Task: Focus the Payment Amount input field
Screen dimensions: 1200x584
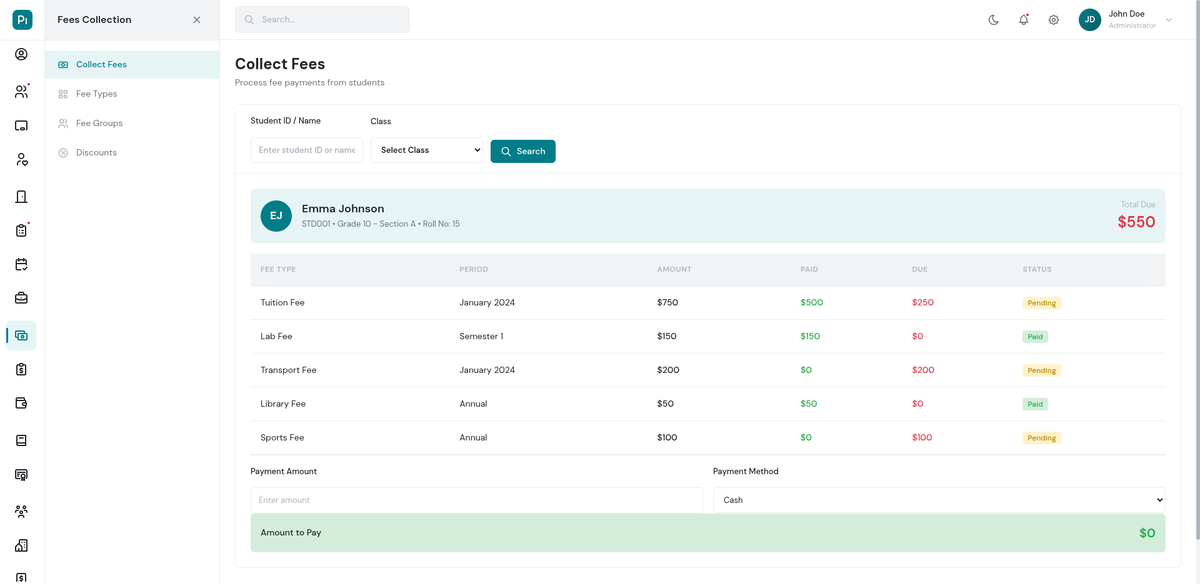Action: click(x=476, y=500)
